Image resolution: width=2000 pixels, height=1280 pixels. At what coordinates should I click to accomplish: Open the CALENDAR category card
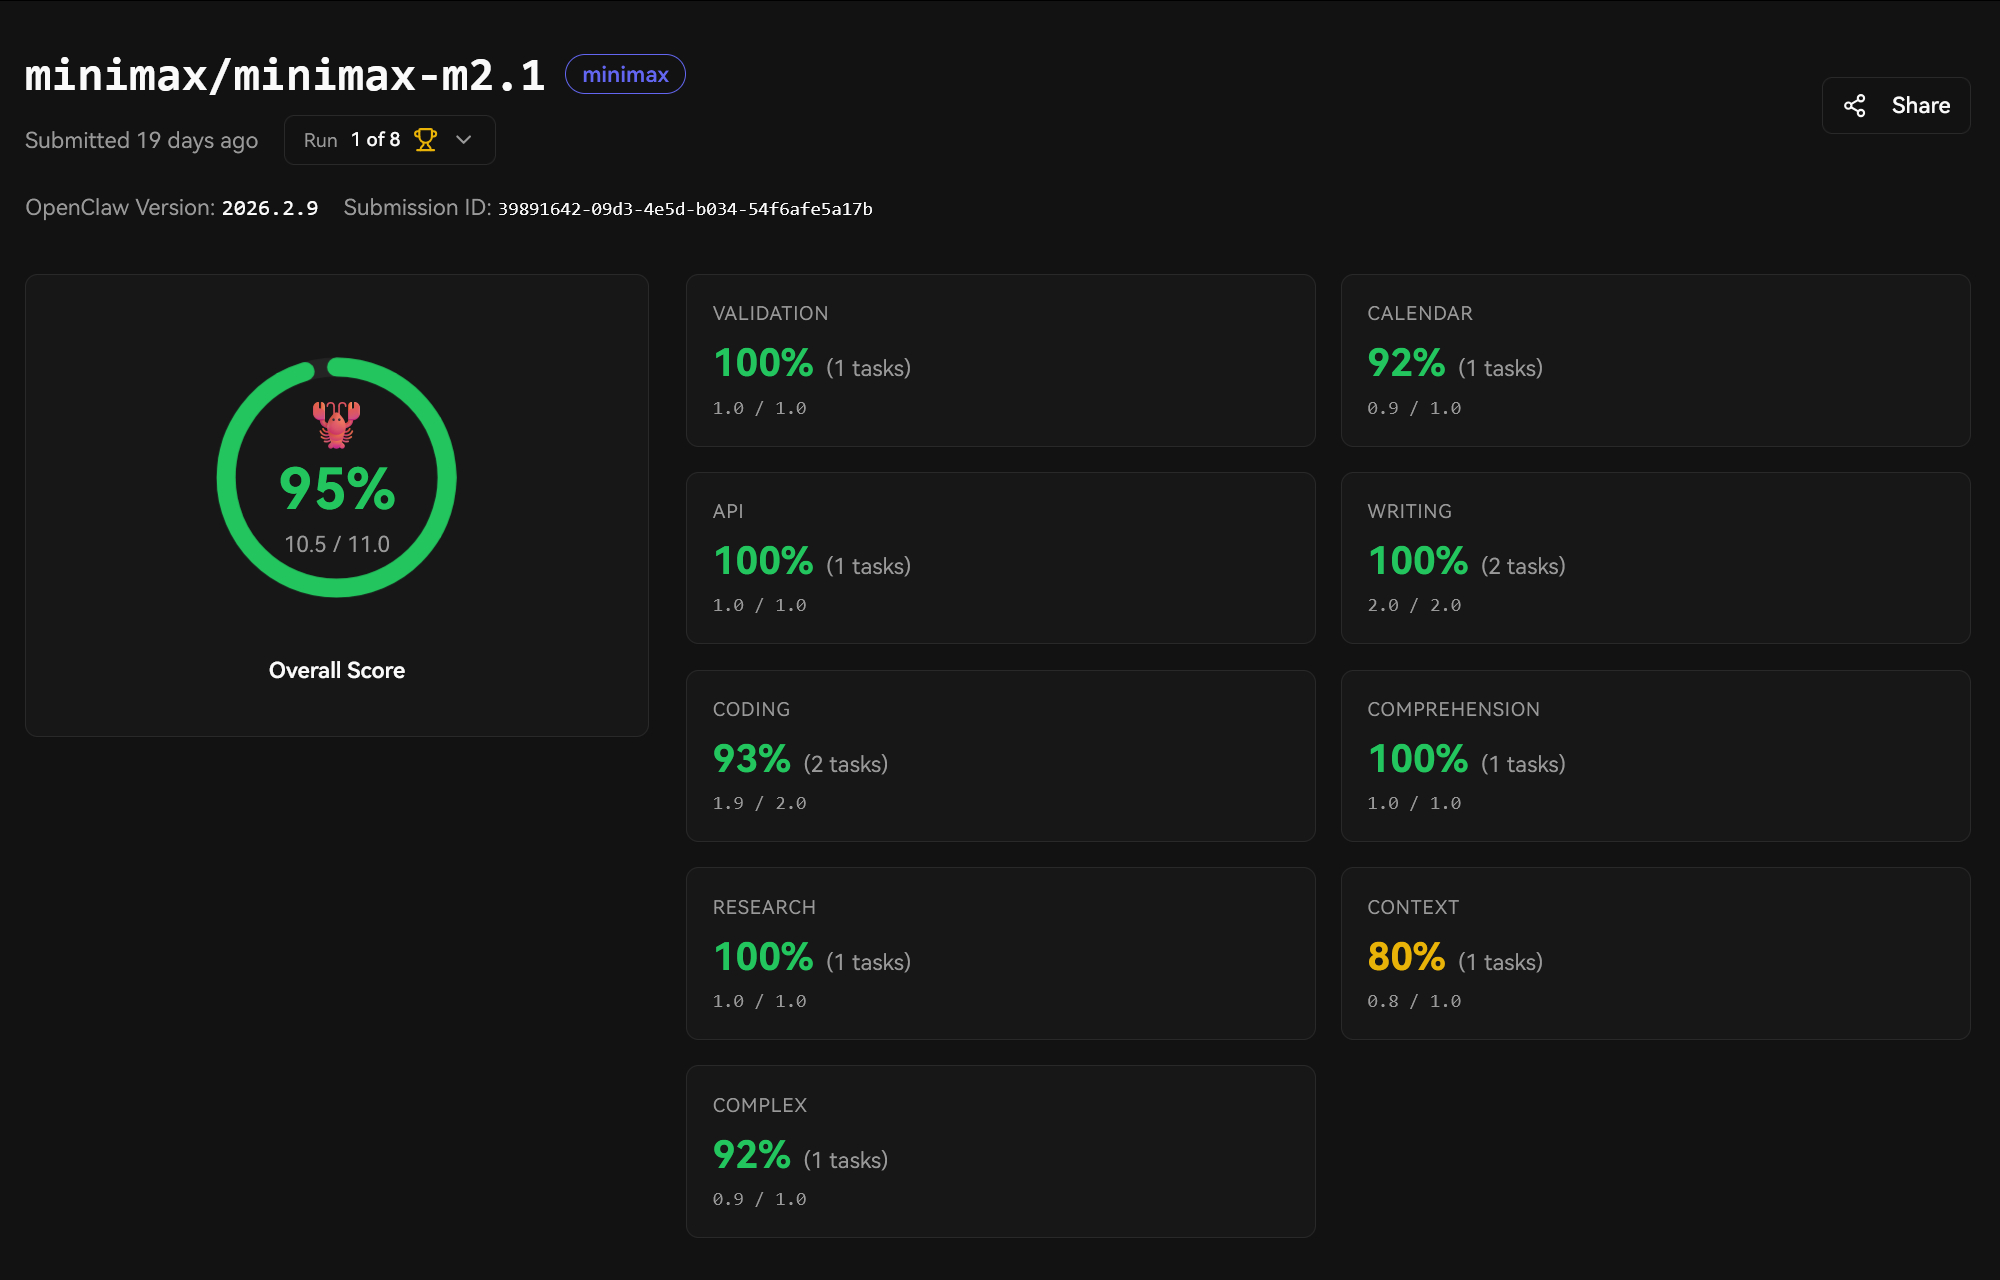point(1655,360)
